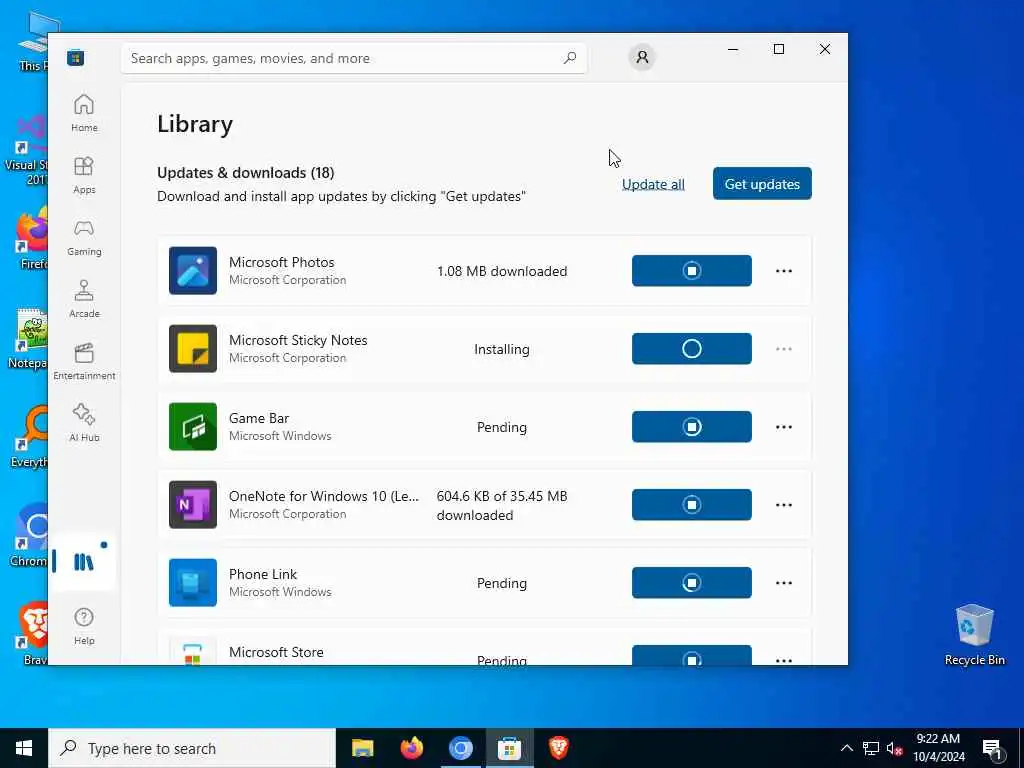Screen dimensions: 1024x768
Task: Open File Explorer from the taskbar
Action: point(362,748)
